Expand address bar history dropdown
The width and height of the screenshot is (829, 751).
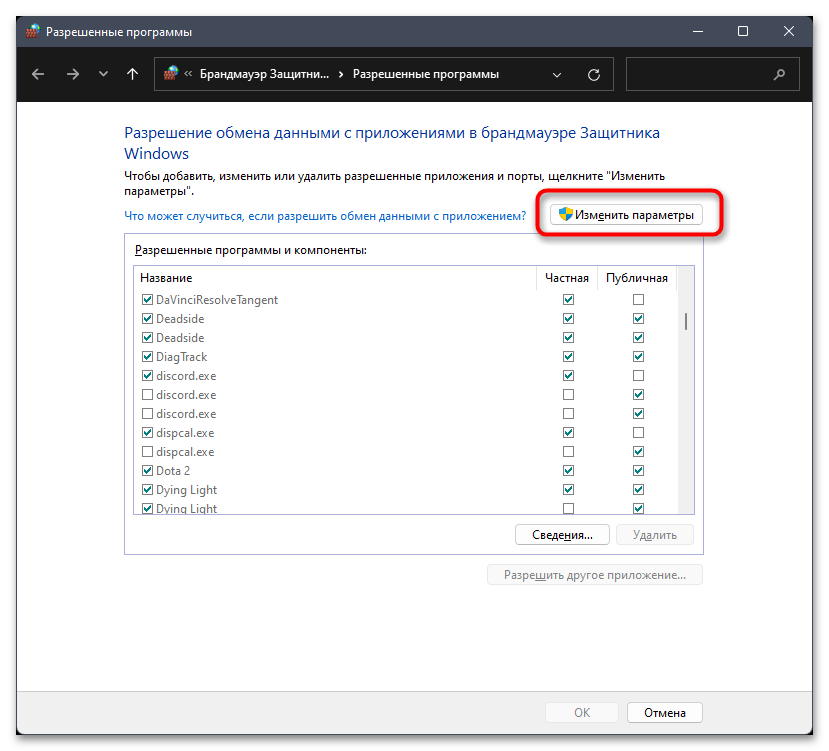(557, 75)
